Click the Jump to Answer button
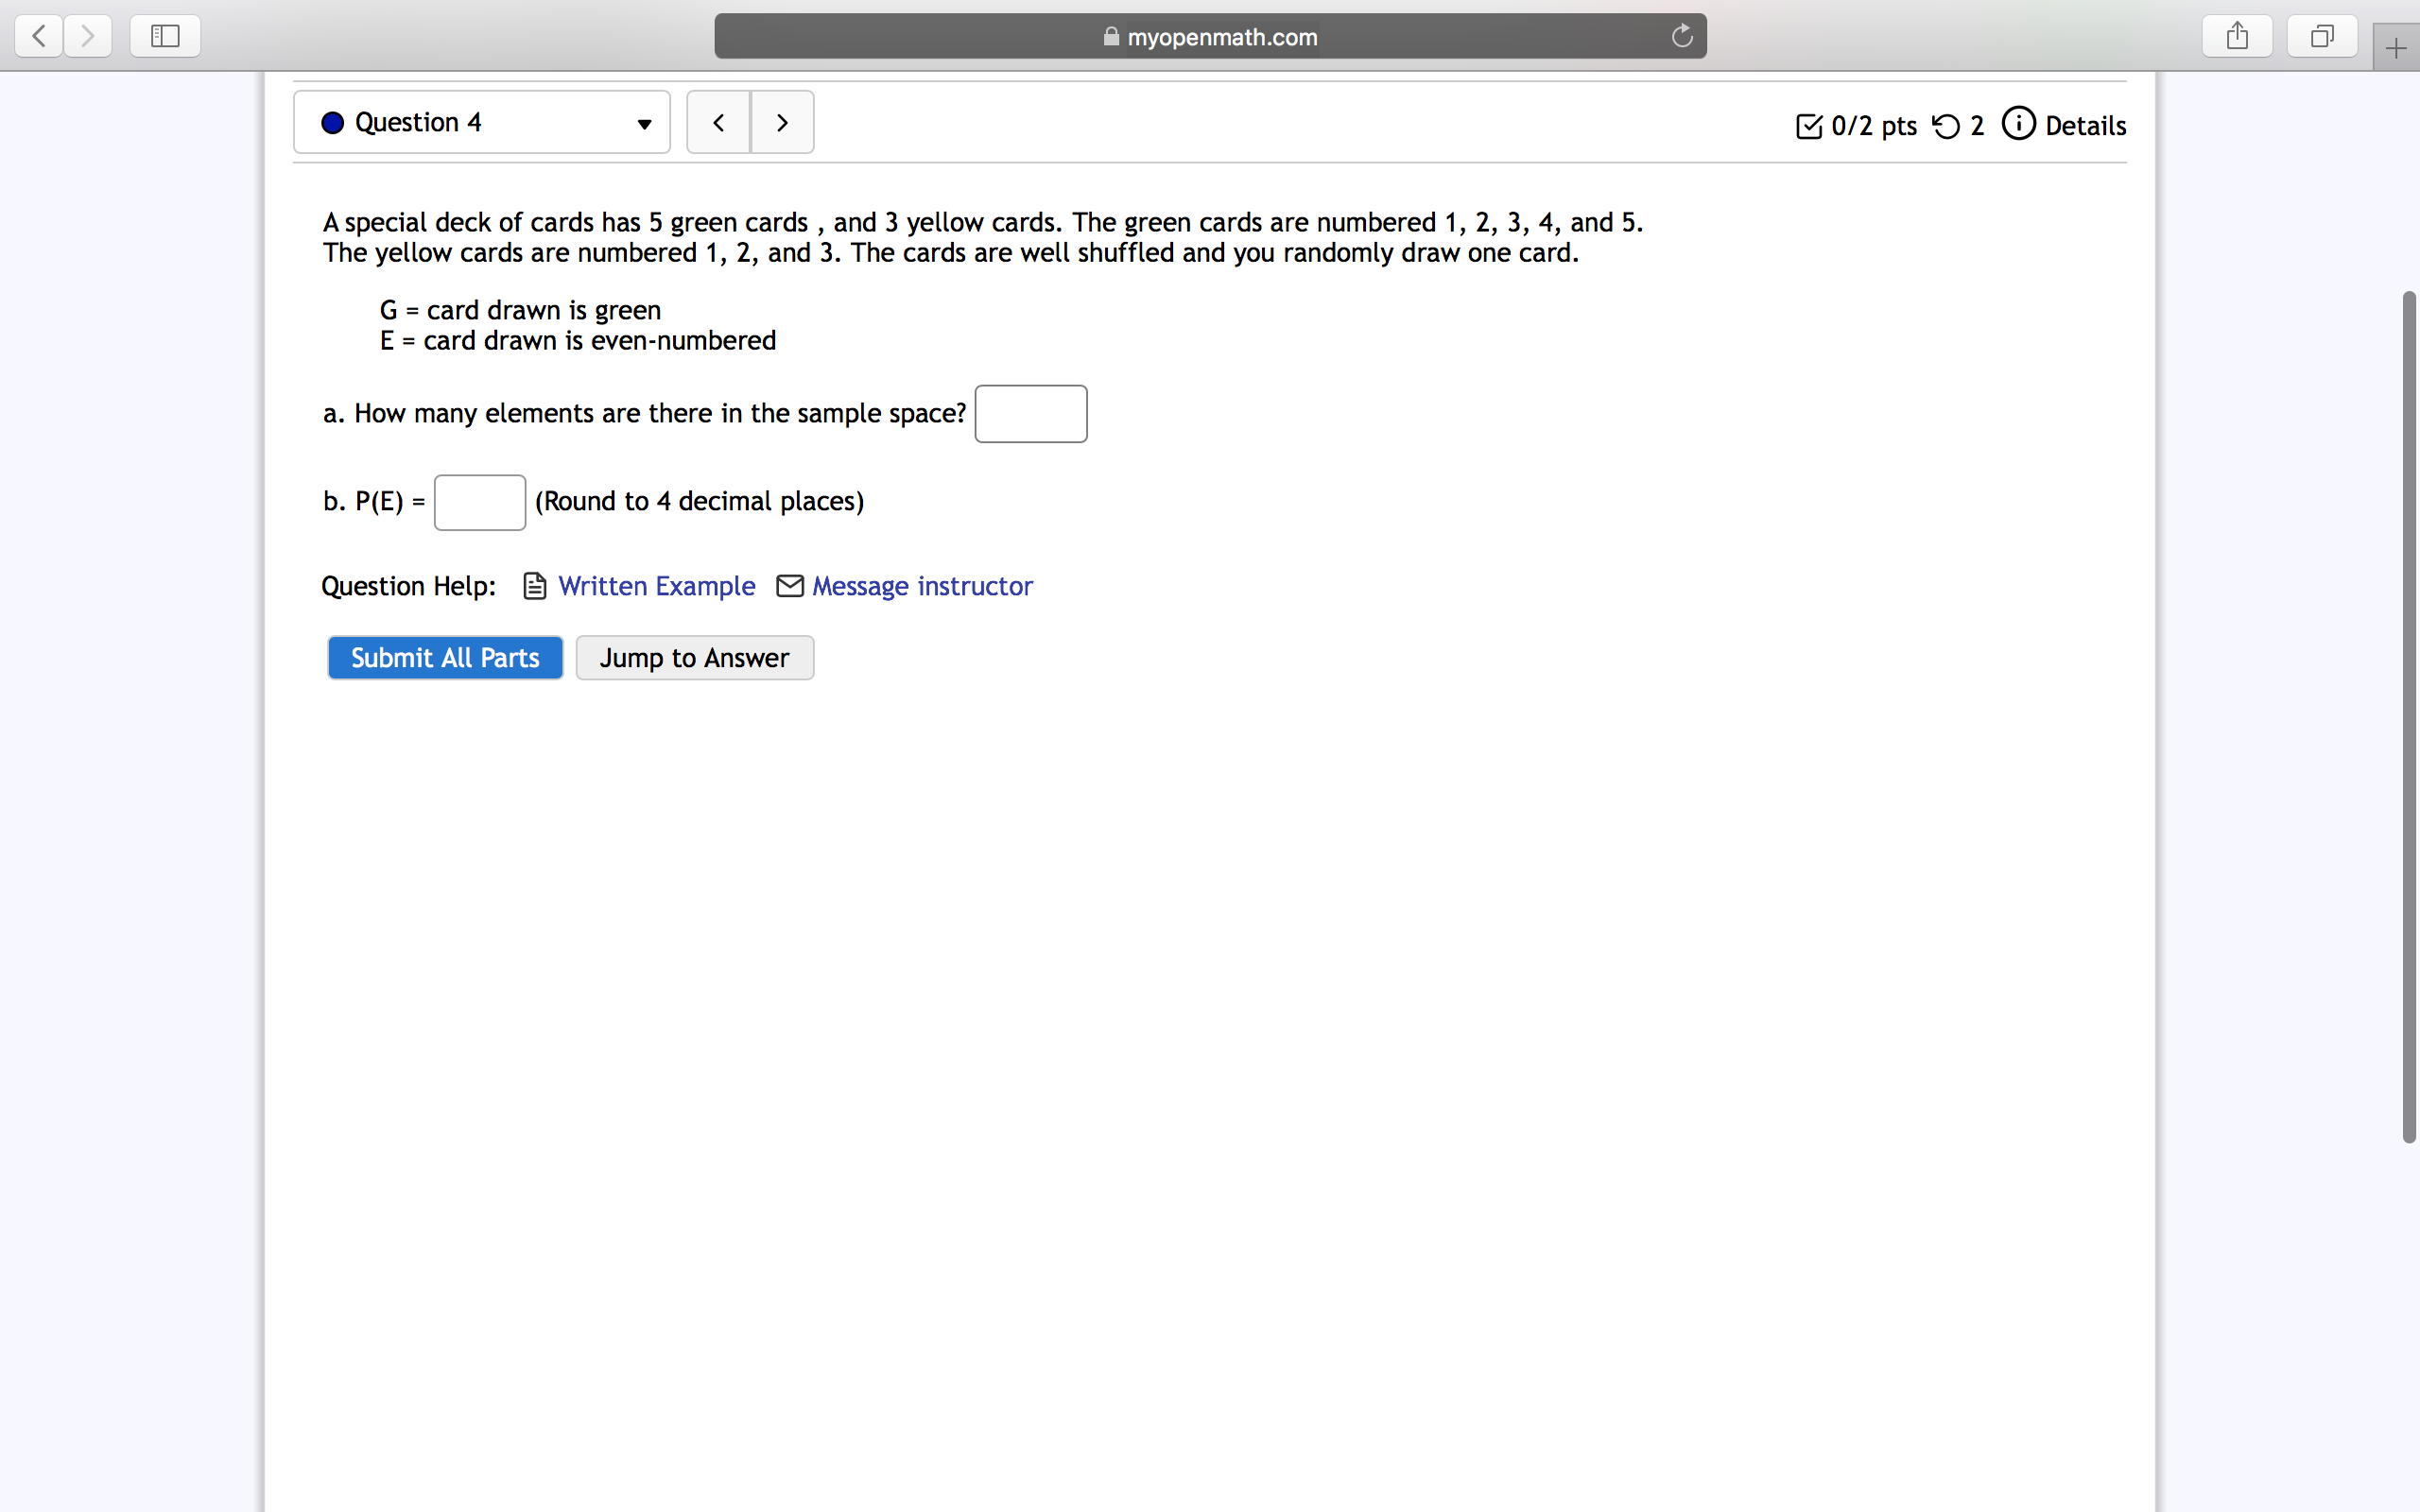Image resolution: width=2420 pixels, height=1512 pixels. 695,658
